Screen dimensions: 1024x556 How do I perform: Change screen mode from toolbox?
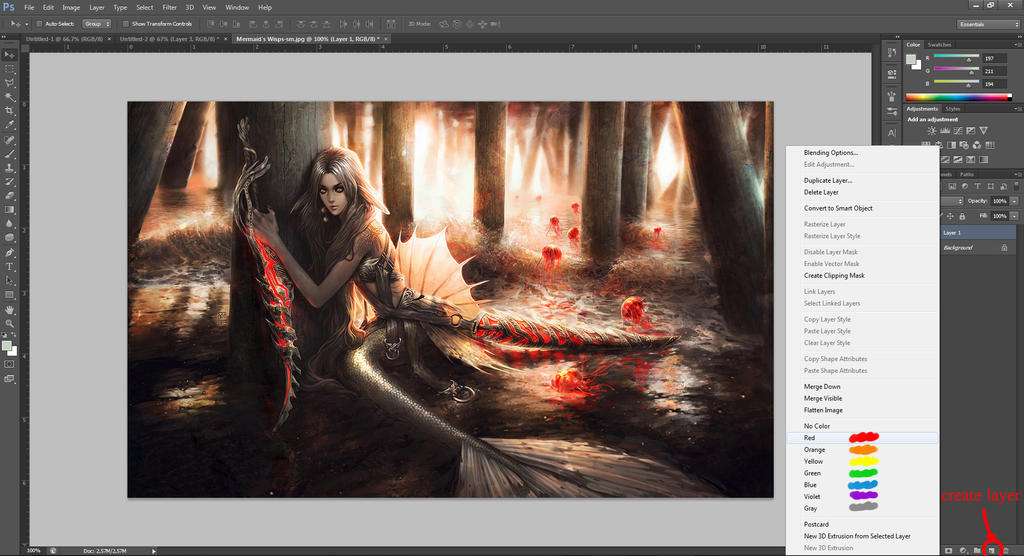coord(9,379)
